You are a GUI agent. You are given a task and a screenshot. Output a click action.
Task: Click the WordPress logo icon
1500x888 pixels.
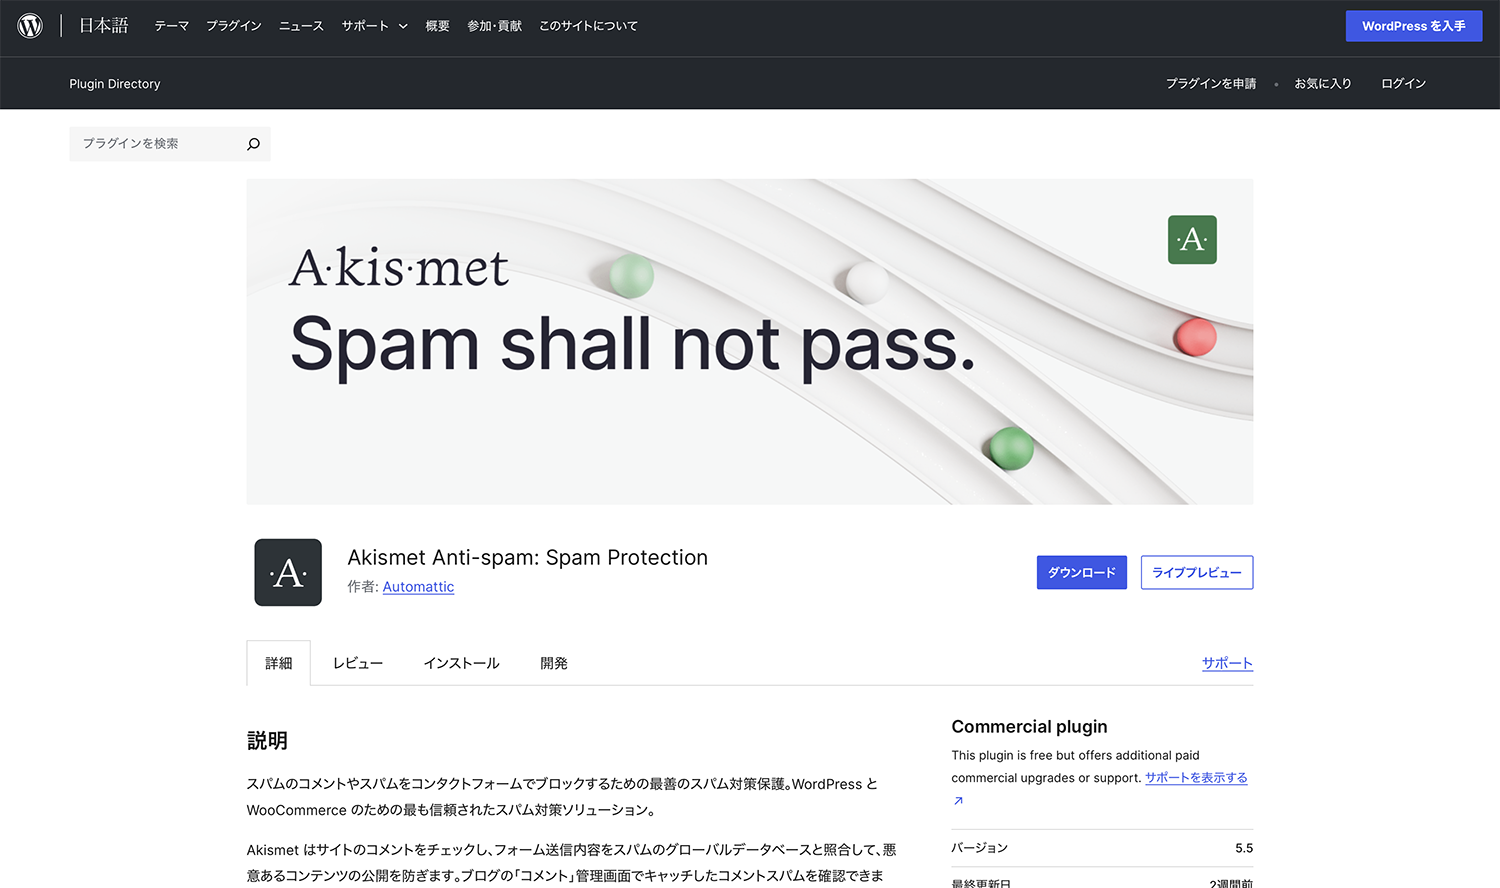[30, 26]
